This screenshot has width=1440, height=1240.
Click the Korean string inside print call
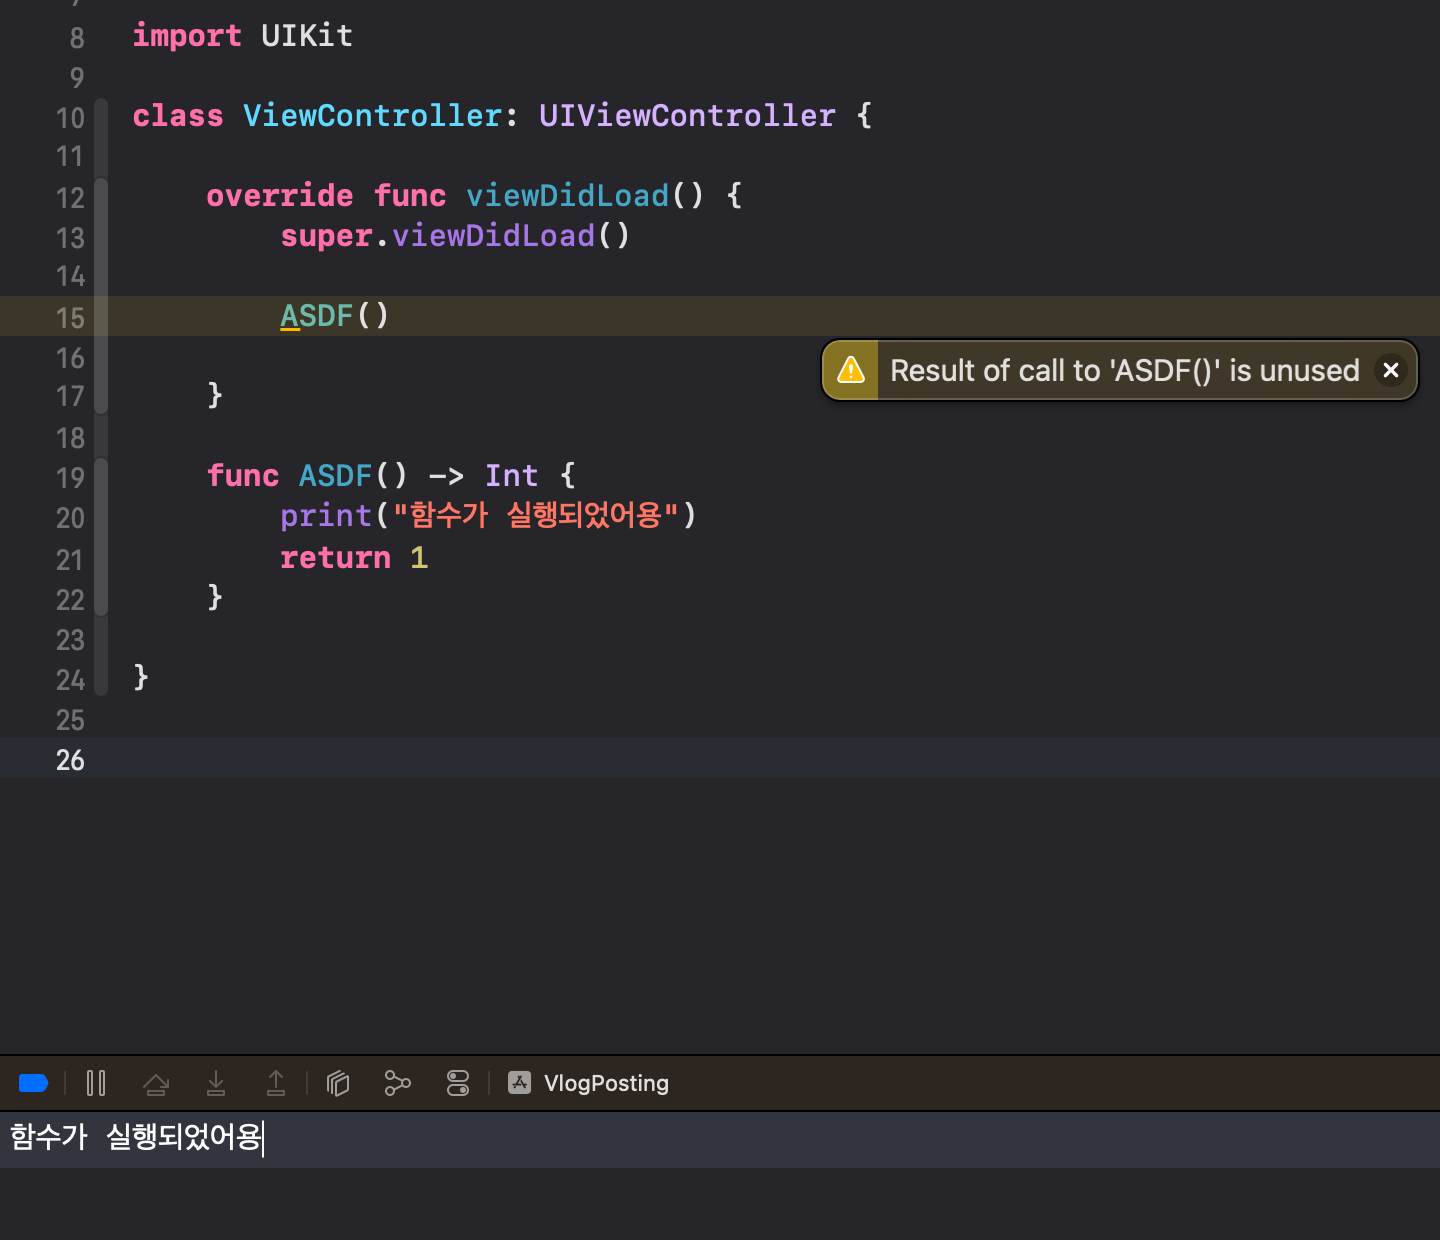click(x=536, y=515)
